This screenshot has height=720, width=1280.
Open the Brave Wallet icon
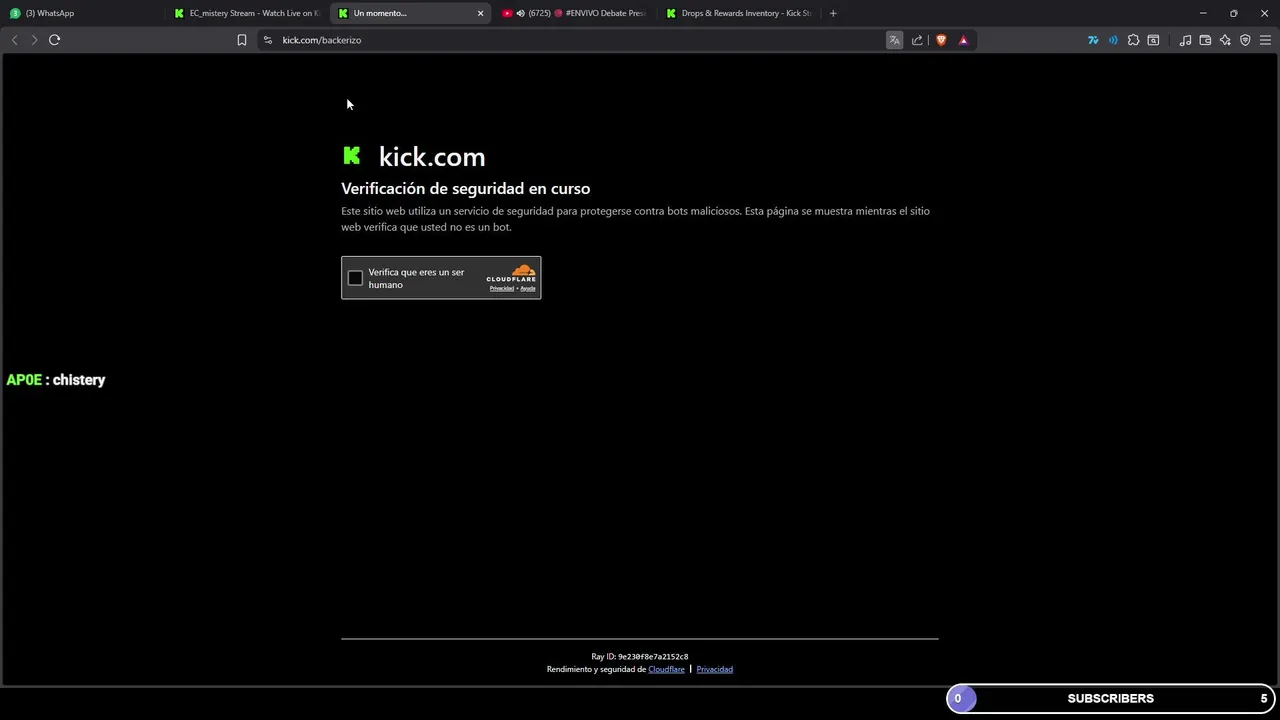click(x=1205, y=40)
